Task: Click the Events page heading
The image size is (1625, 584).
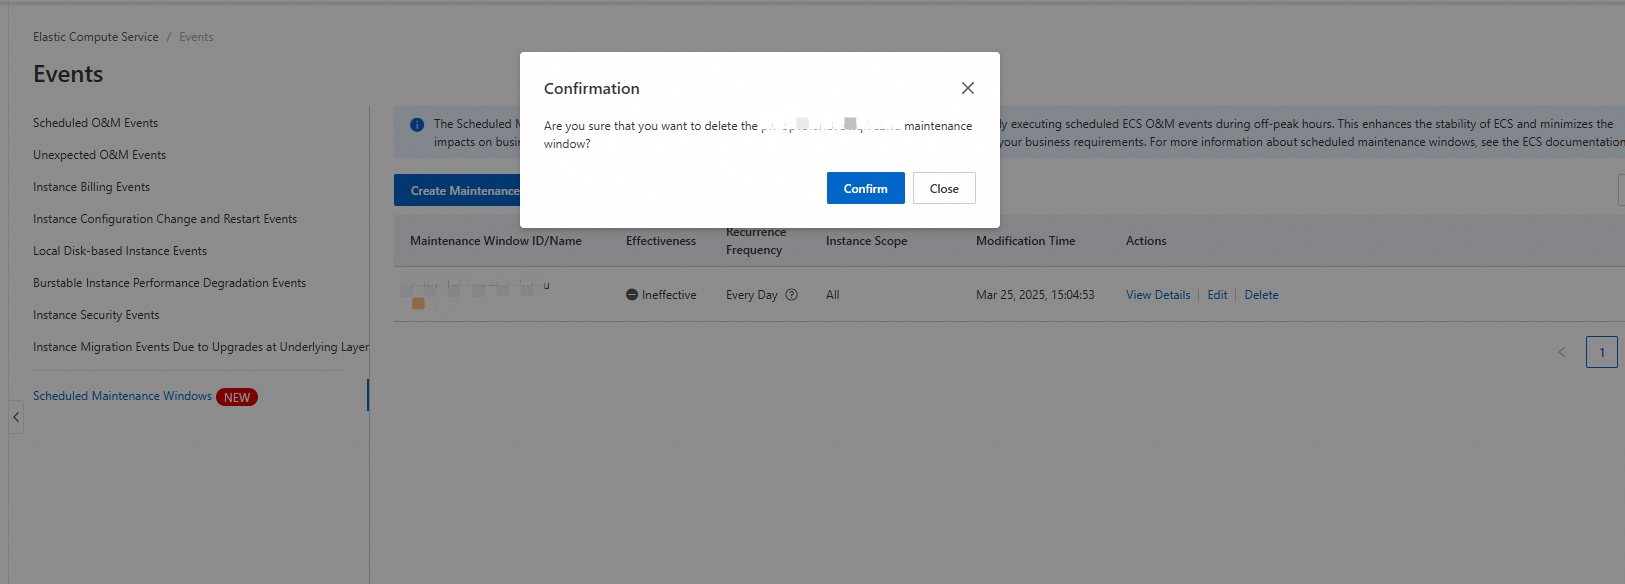Action: (68, 74)
